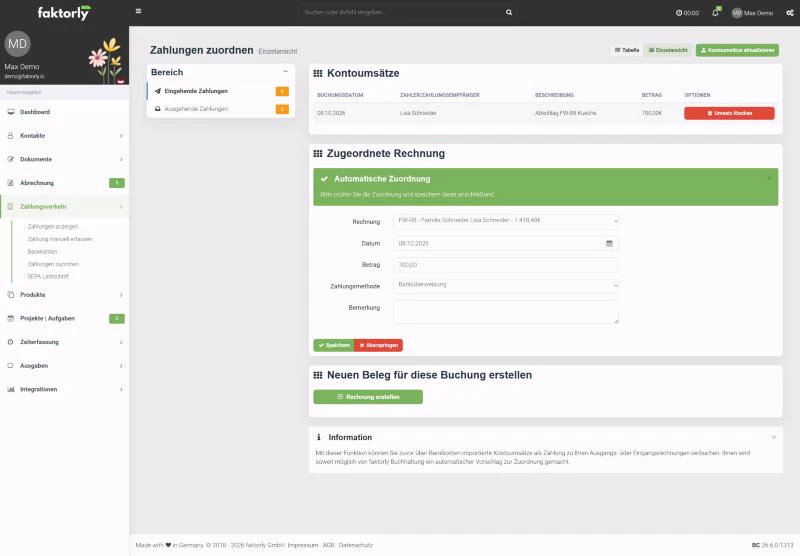Click the Integrationen chart icon
The height and width of the screenshot is (556, 800).
pyautogui.click(x=11, y=389)
